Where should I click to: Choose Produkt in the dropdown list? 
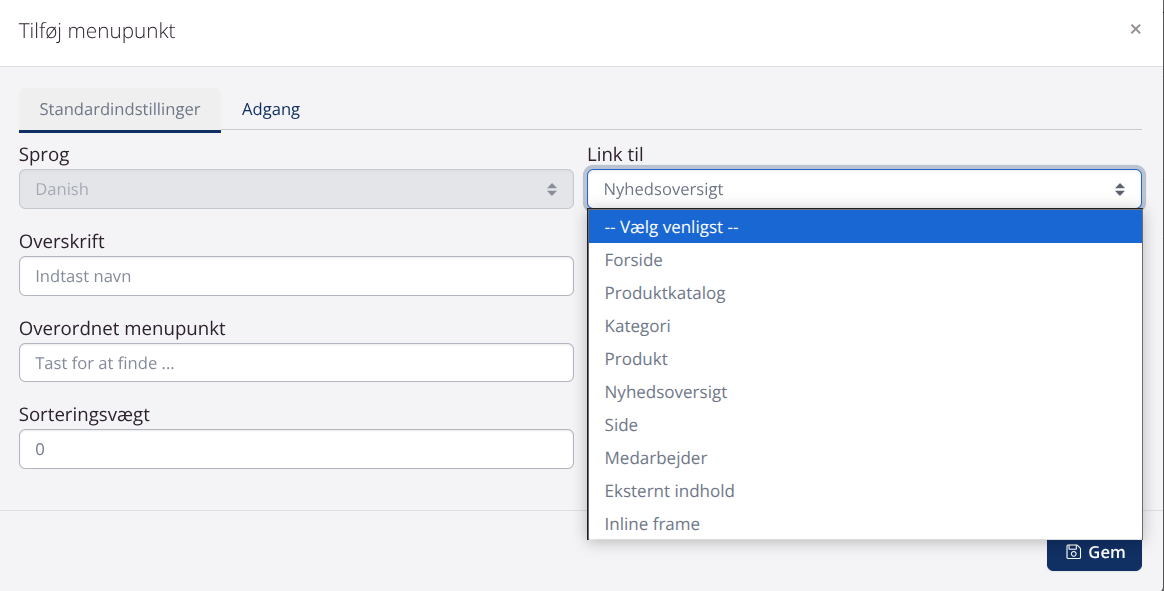pos(636,359)
